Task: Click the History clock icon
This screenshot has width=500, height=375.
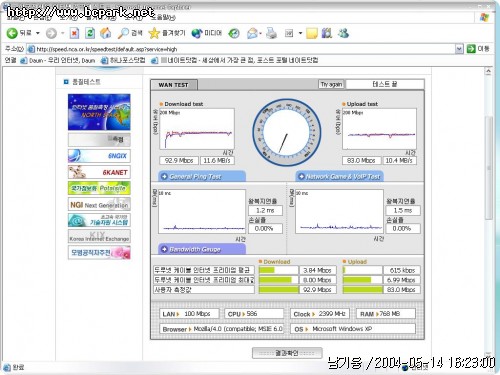Action: point(234,33)
